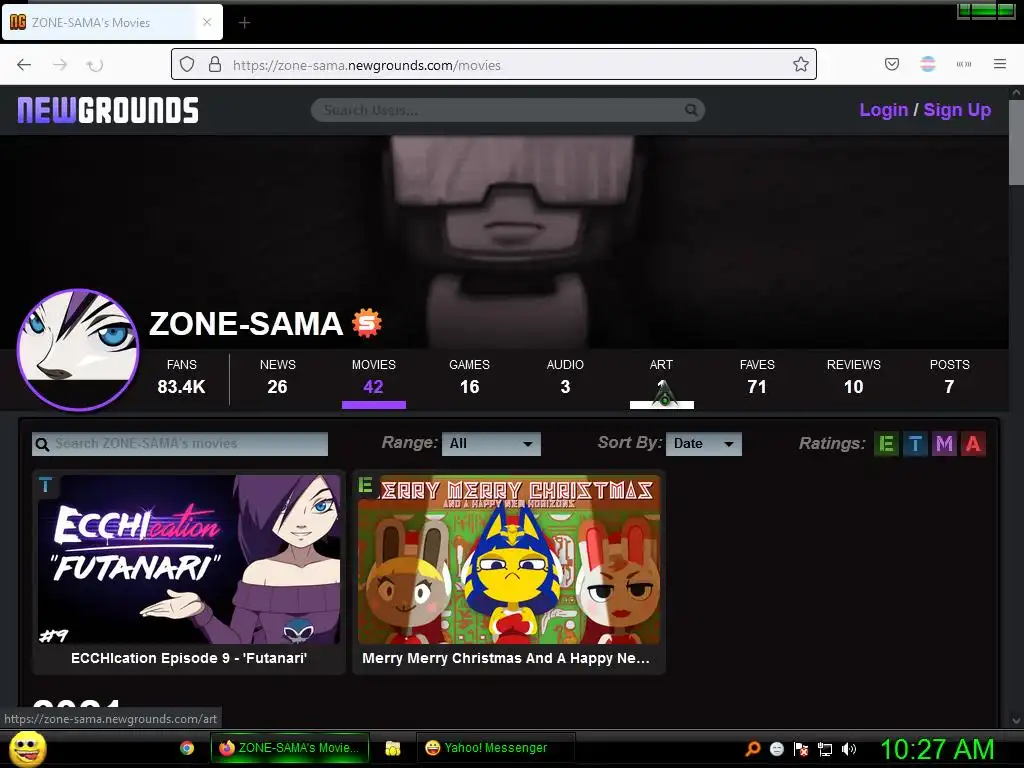Click the padlock site security icon
Viewport: 1024px width, 768px height.
click(215, 64)
